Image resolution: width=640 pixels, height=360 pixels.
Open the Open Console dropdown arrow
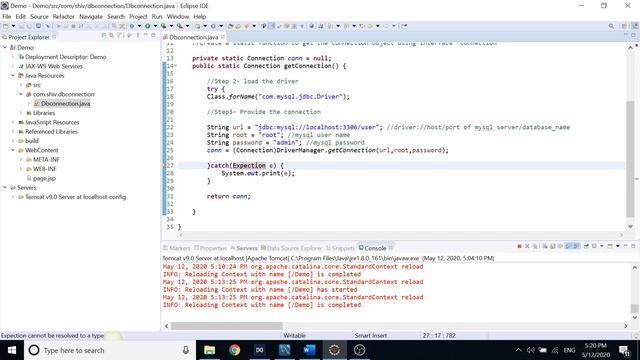pyautogui.click(x=618, y=246)
